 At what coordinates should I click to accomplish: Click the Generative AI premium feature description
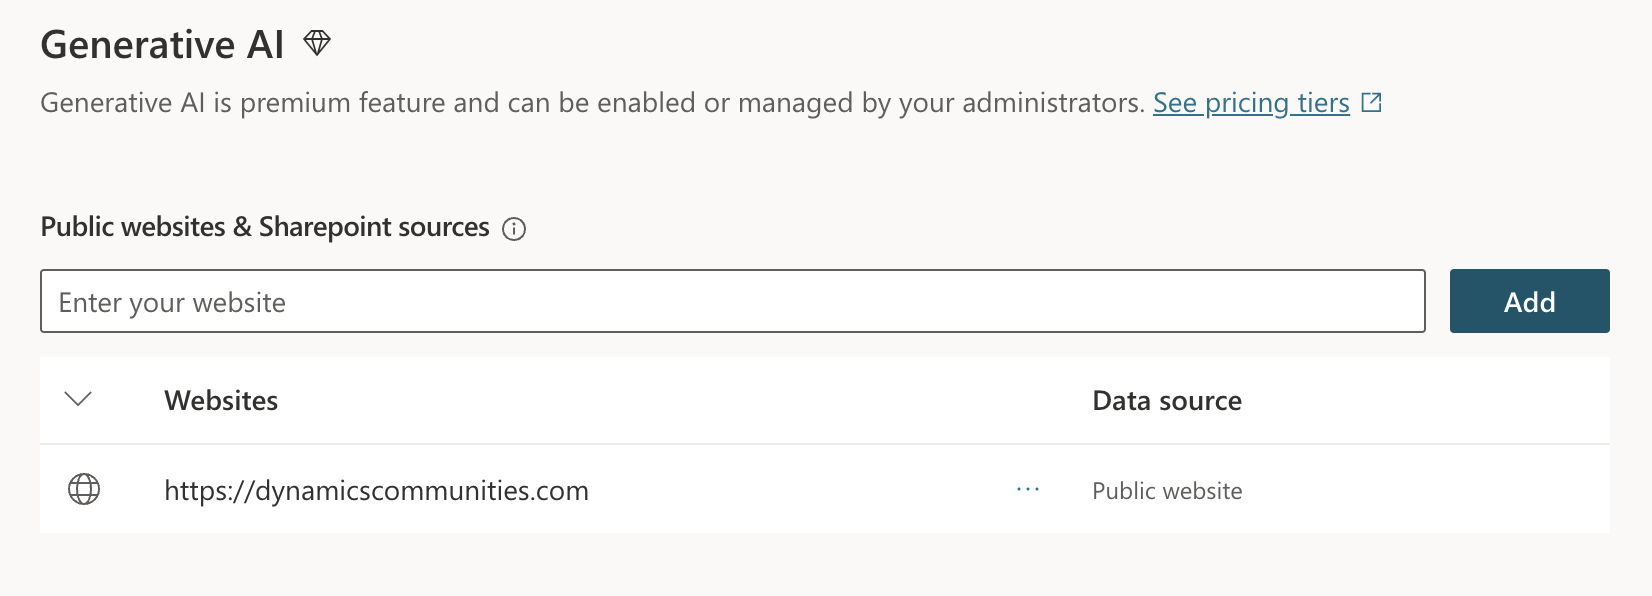pyautogui.click(x=592, y=103)
